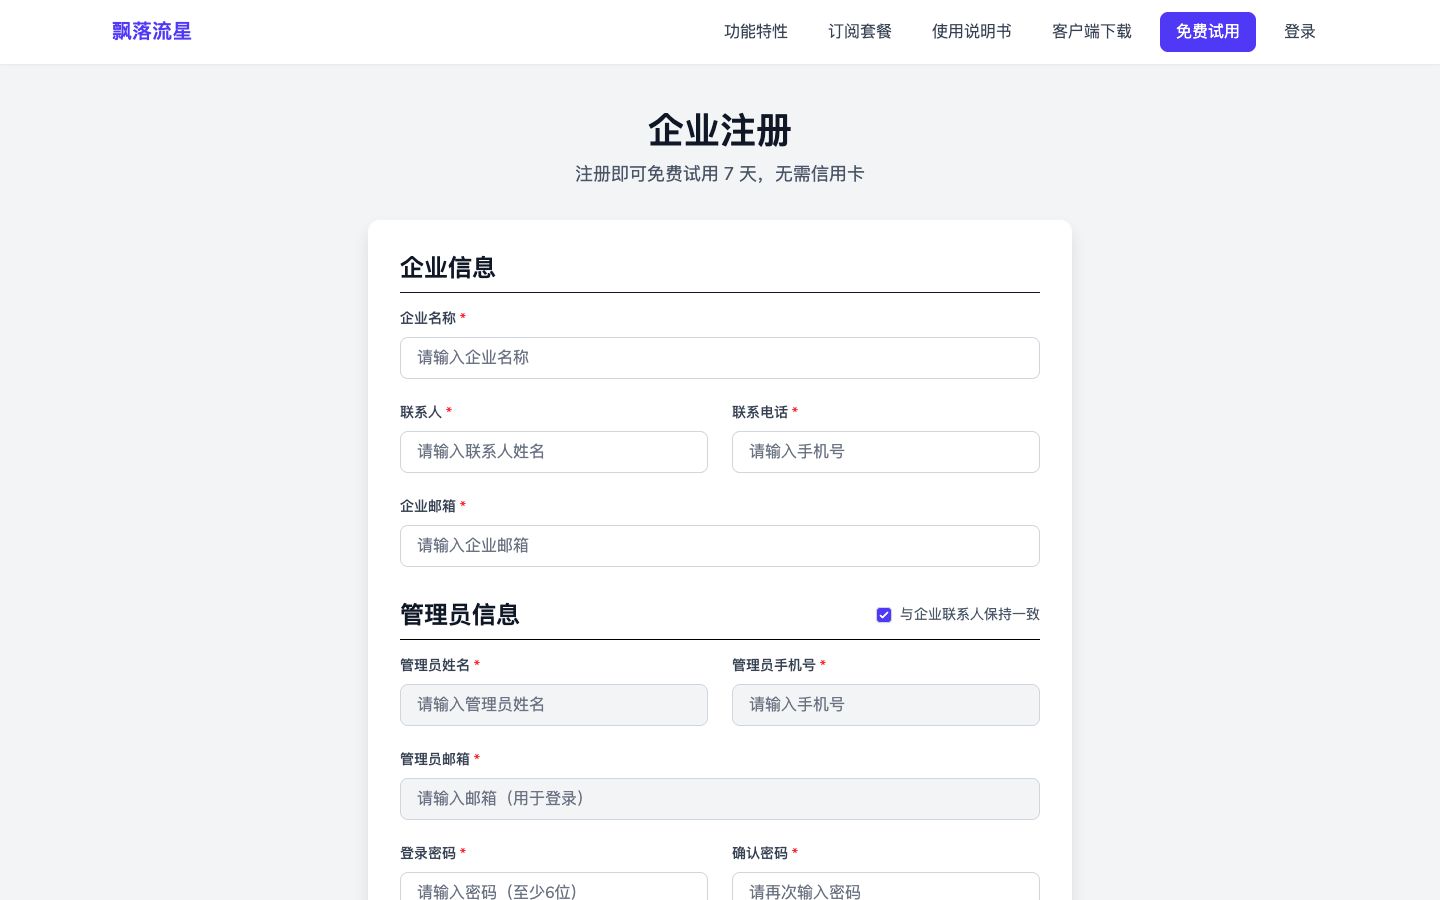Focus the 企业邮箱 input field
The image size is (1440, 900).
(x=720, y=546)
